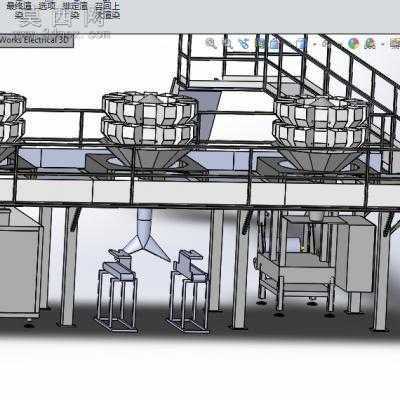Open the View Settings icon
400x400 pixels.
[395, 43]
